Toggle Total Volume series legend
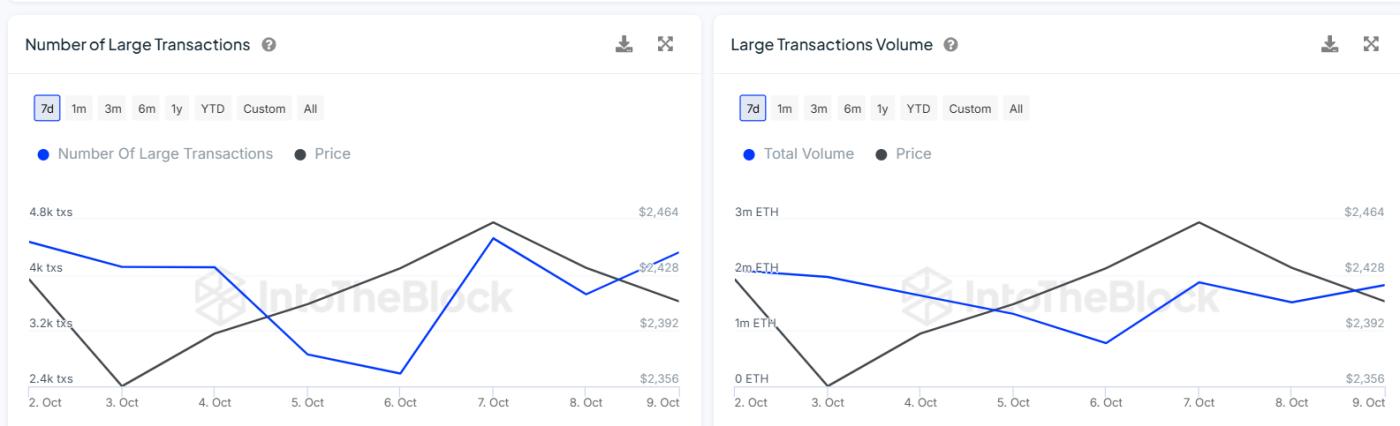Image resolution: width=1400 pixels, height=426 pixels. point(798,154)
